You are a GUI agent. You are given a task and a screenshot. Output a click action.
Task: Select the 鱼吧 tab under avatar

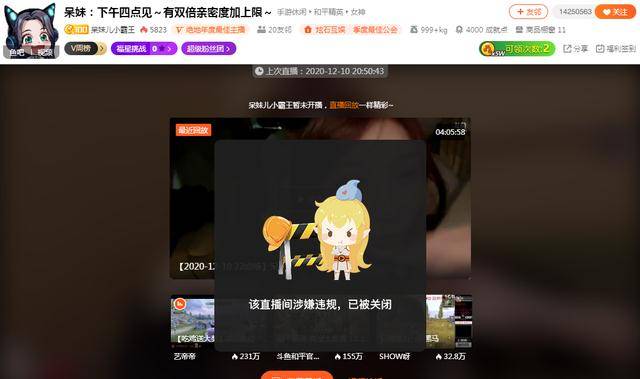tap(17, 52)
